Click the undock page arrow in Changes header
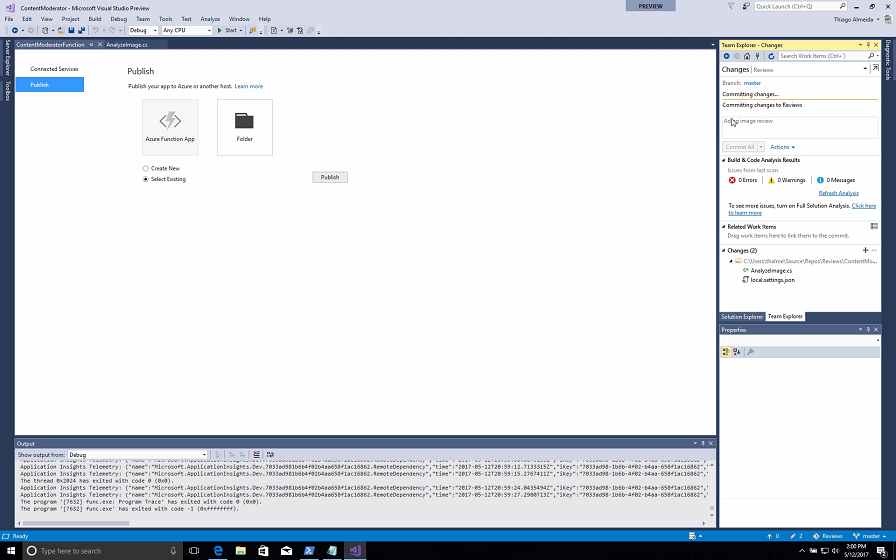896x560 pixels. [875, 69]
